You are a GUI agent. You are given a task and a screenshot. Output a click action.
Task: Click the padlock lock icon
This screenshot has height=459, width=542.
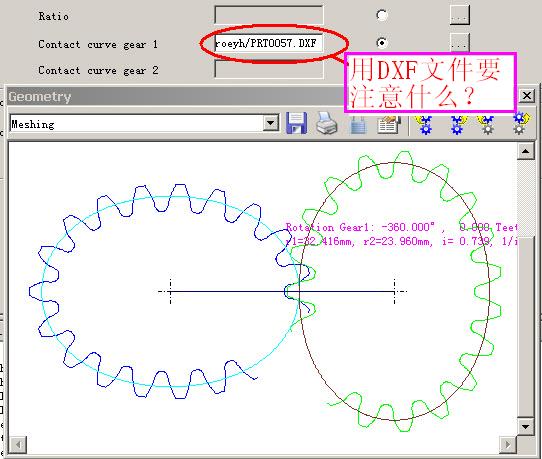pyautogui.click(x=358, y=124)
